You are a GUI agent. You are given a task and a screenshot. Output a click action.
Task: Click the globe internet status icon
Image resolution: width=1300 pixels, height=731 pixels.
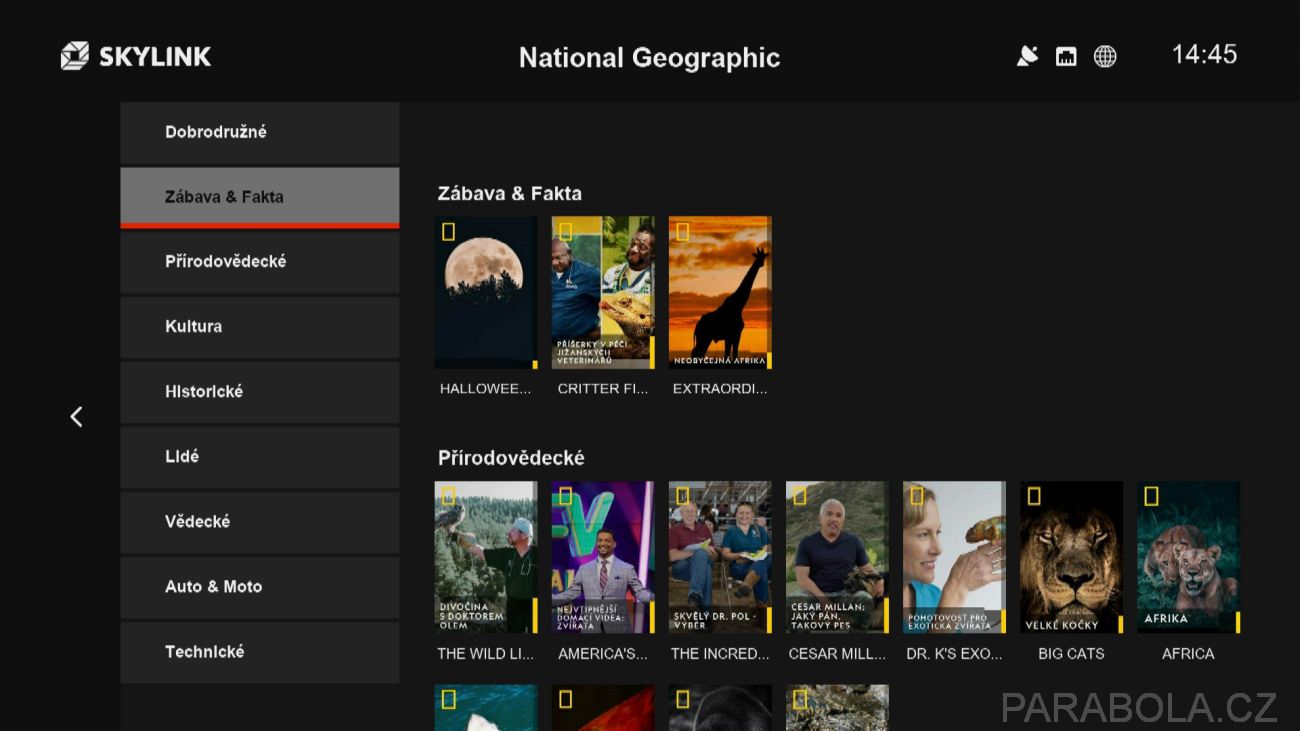pyautogui.click(x=1105, y=56)
